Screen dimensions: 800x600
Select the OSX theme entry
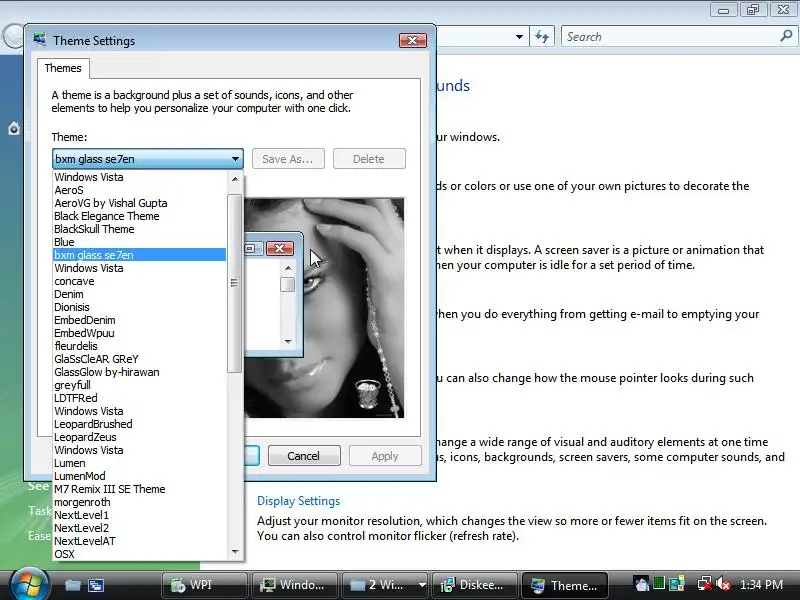pos(139,554)
